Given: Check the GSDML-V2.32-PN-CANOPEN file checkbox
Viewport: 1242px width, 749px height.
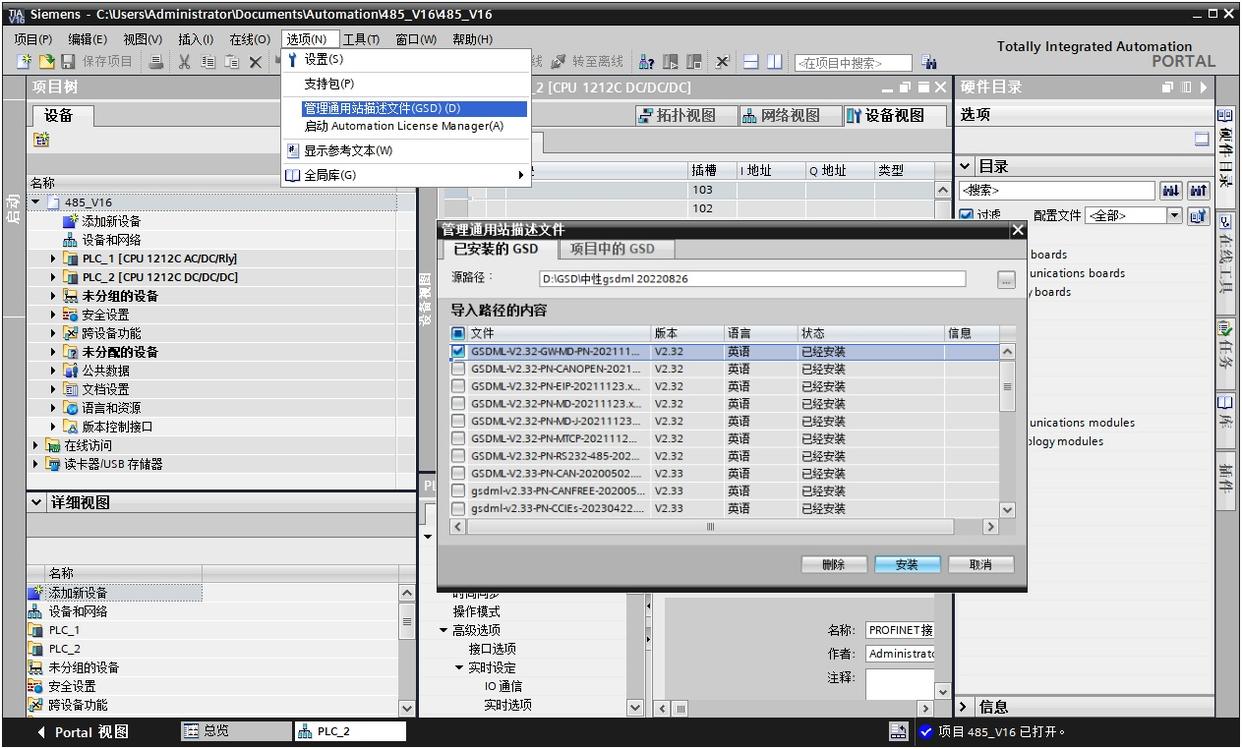Looking at the screenshot, I should click(458, 369).
